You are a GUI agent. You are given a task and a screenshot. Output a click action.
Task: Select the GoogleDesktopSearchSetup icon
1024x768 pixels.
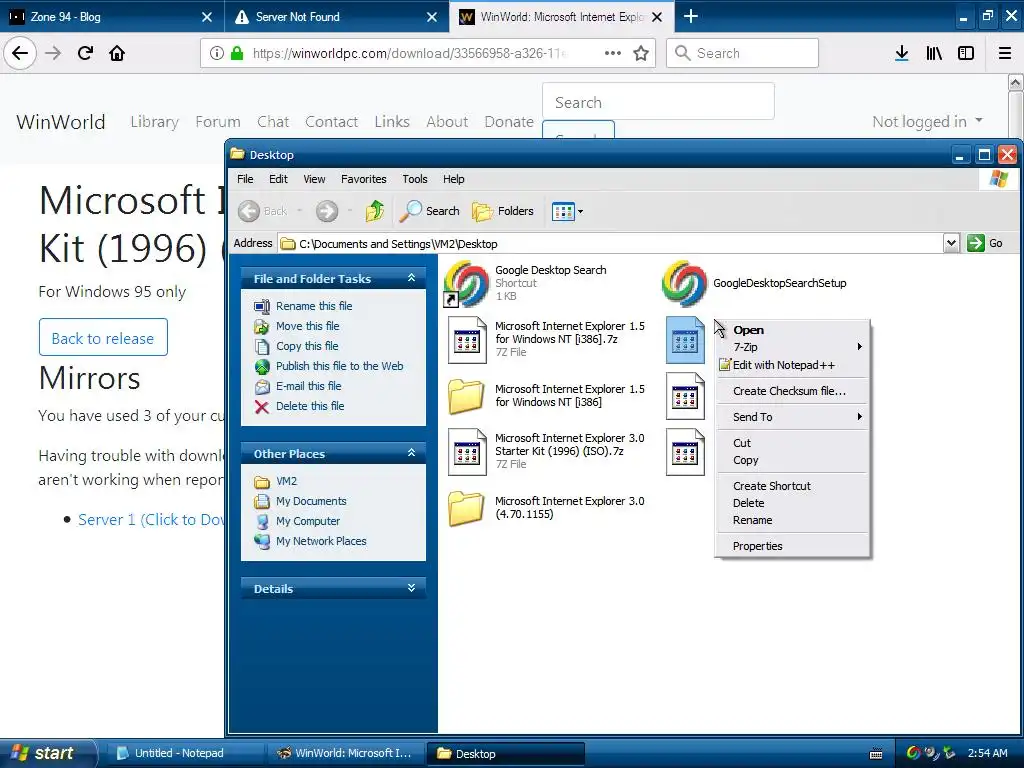click(x=684, y=283)
